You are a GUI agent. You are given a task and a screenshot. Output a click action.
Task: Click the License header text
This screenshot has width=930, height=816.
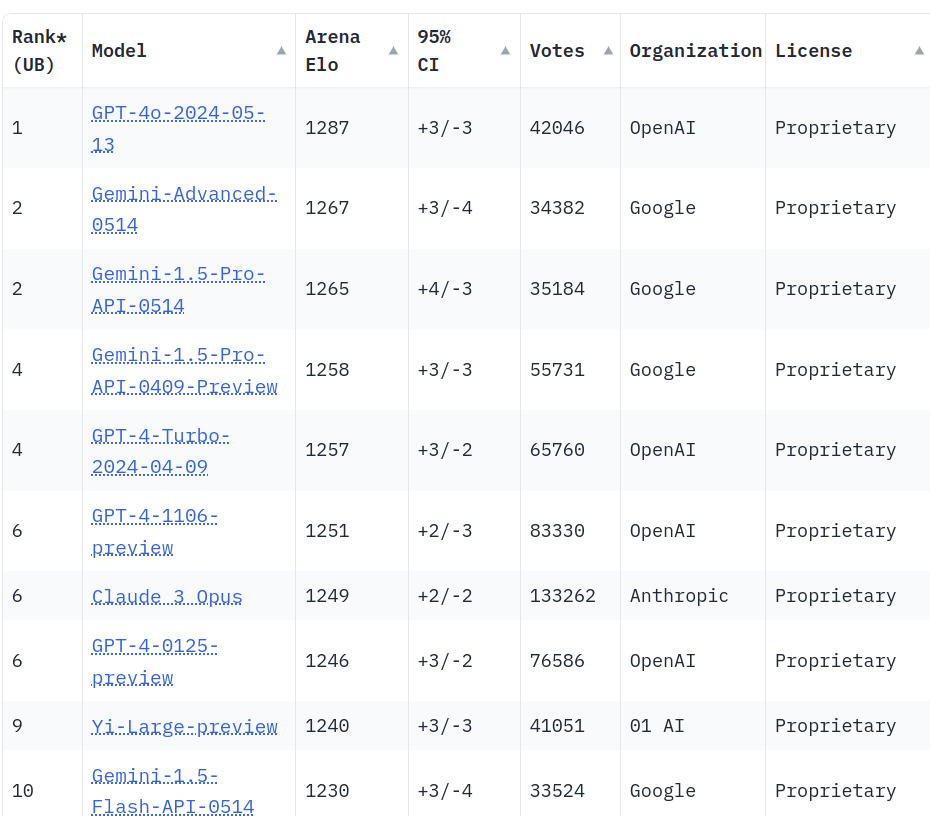(x=813, y=51)
